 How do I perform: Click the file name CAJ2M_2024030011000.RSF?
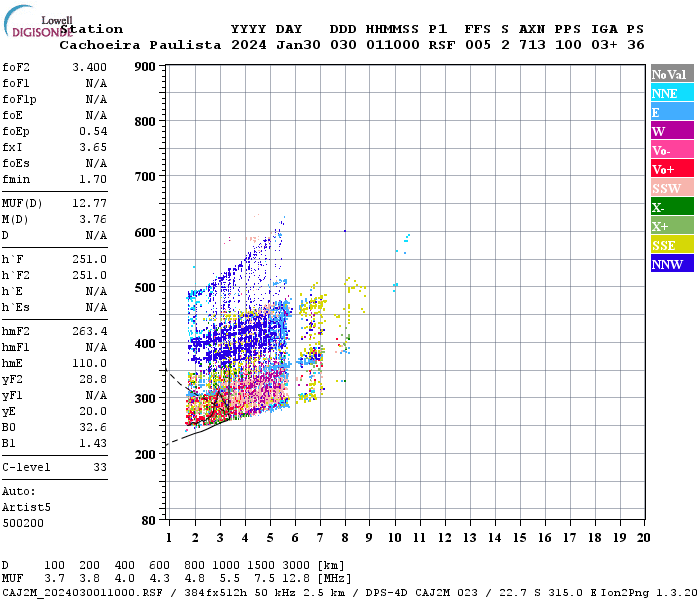click(83, 593)
